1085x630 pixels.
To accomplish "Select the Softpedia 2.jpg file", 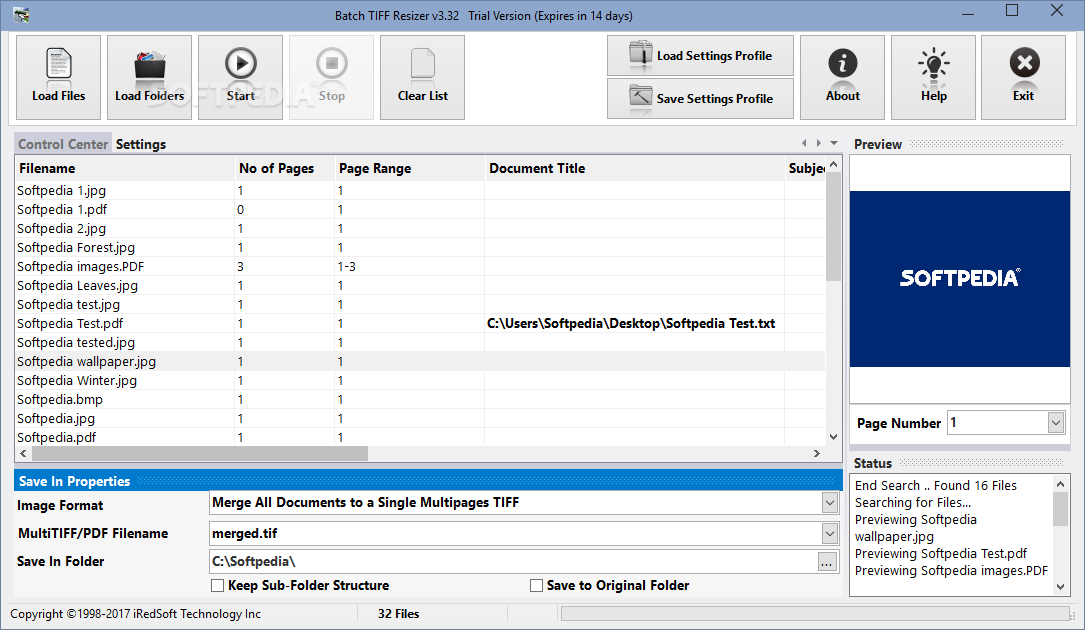I will click(x=420, y=228).
